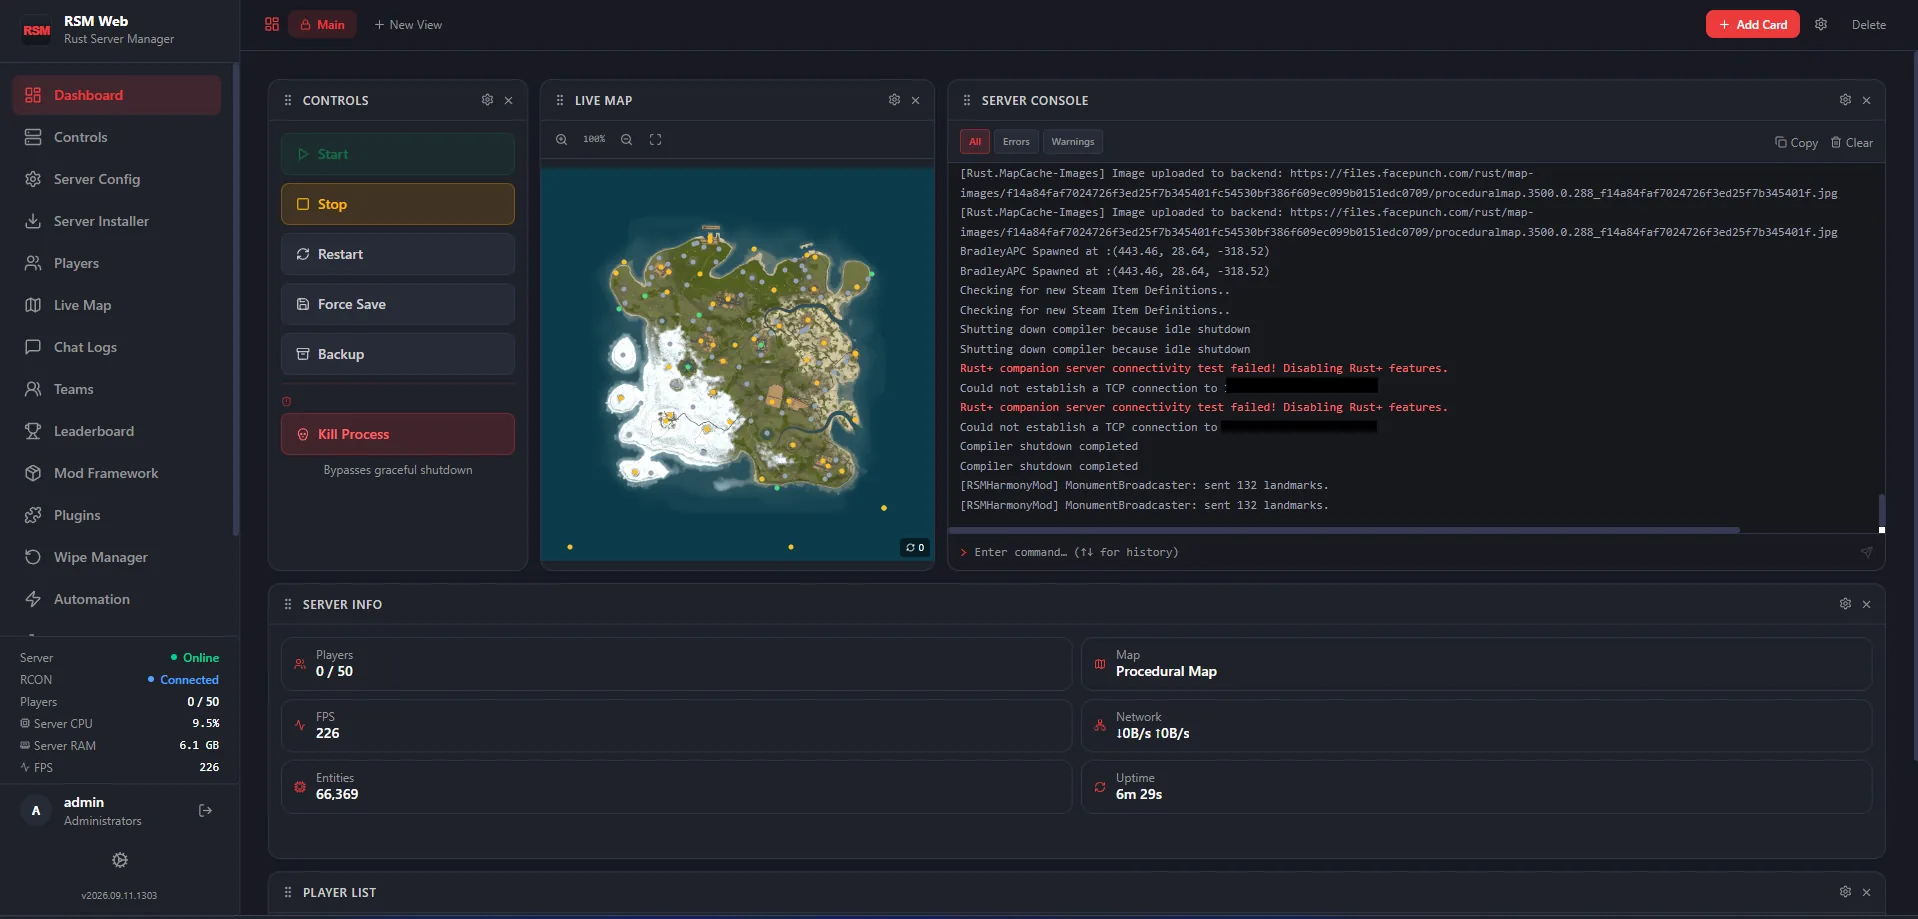The height and width of the screenshot is (919, 1918).
Task: Click the Entities 66,369 tile
Action: (676, 787)
